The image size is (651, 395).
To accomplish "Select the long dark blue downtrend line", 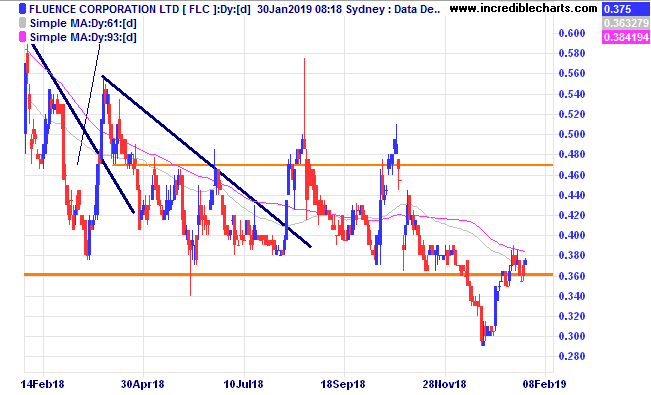I will [206, 161].
